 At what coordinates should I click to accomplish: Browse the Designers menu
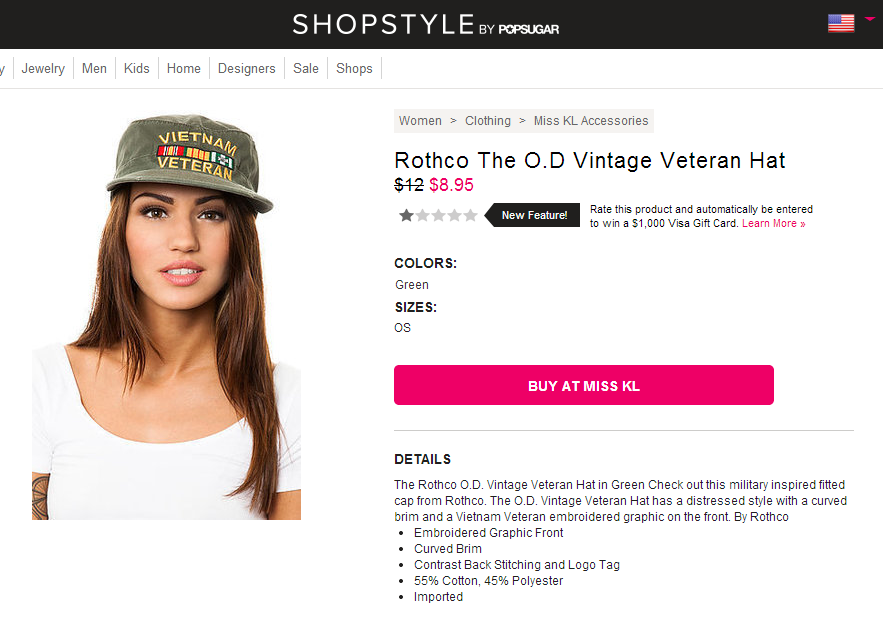[x=247, y=69]
